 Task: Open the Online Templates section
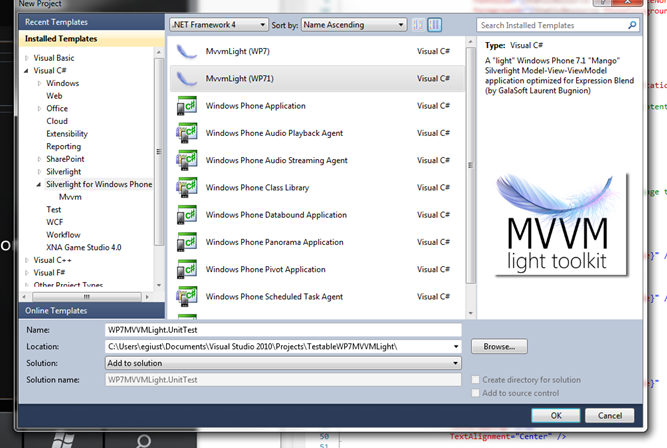pos(91,311)
